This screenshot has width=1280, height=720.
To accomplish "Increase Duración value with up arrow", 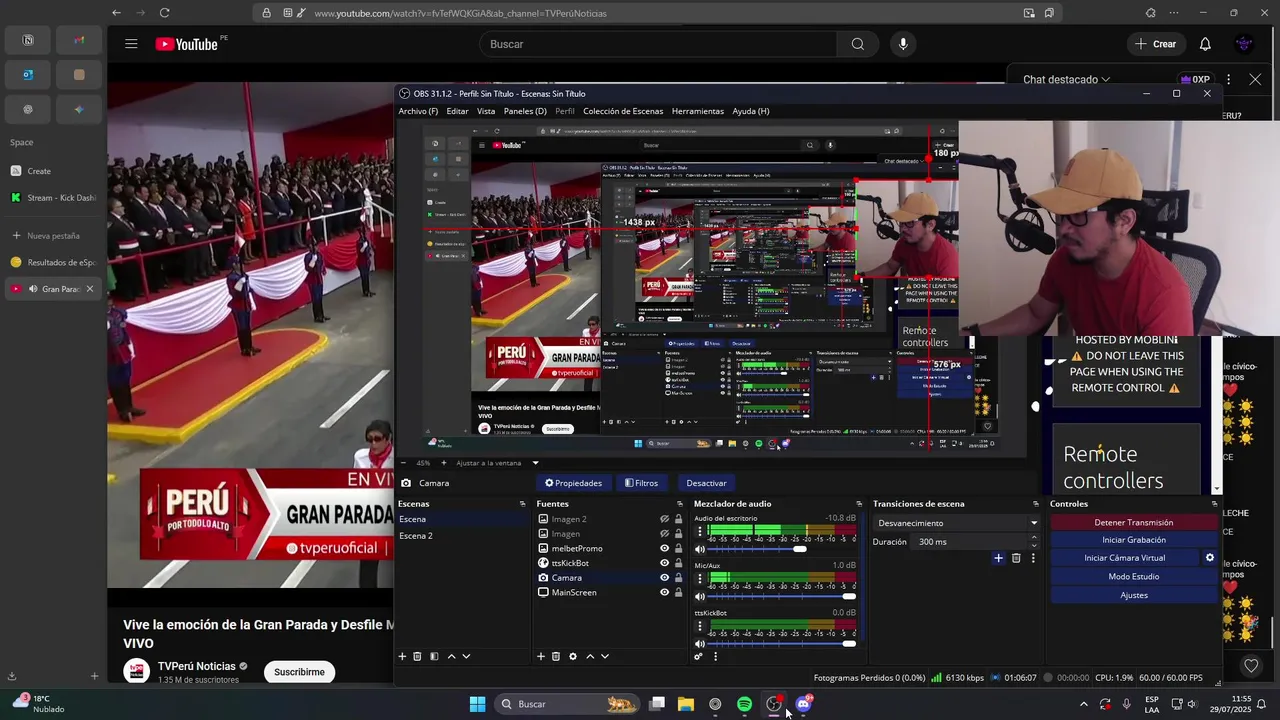I will (1034, 538).
